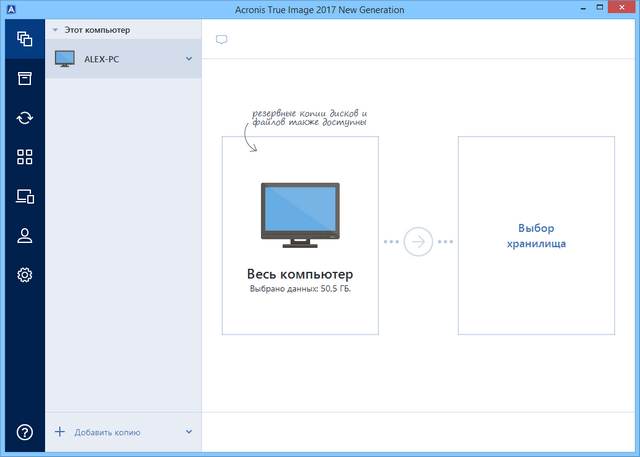The height and width of the screenshot is (457, 640).
Task: Open the Sync section icon
Action: point(22,118)
